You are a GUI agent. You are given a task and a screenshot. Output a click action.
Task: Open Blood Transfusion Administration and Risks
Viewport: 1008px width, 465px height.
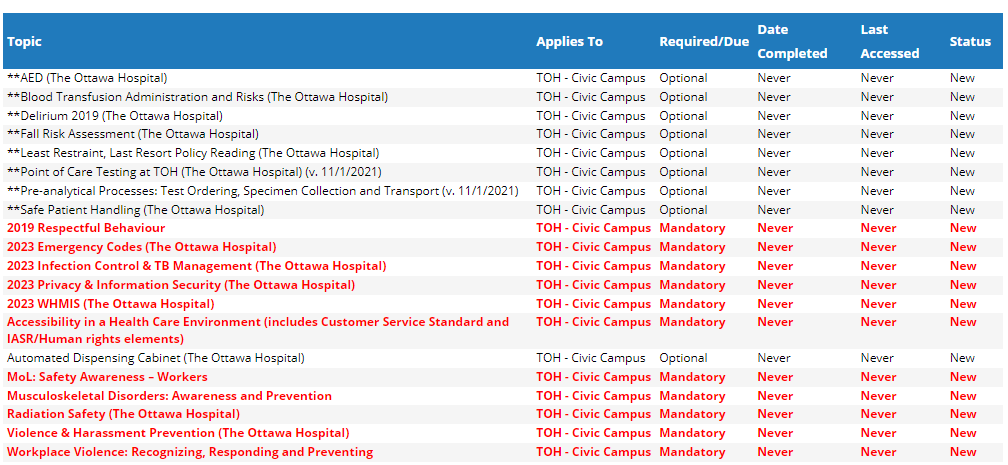(197, 97)
